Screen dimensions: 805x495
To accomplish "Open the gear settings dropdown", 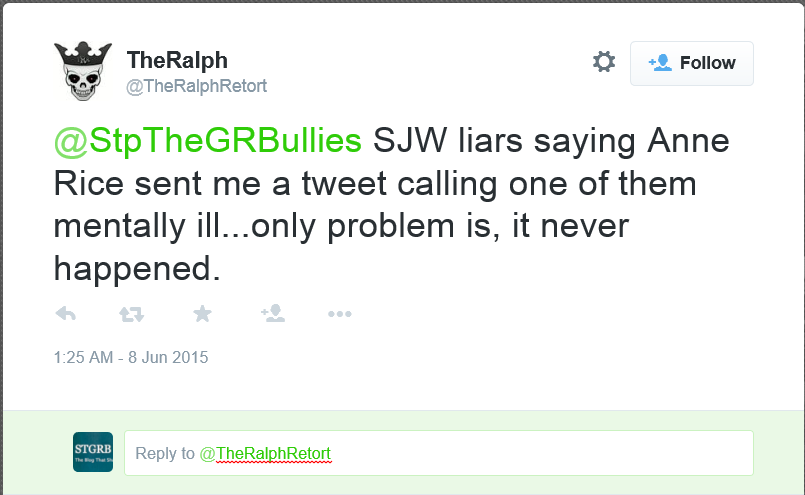I will [x=604, y=62].
